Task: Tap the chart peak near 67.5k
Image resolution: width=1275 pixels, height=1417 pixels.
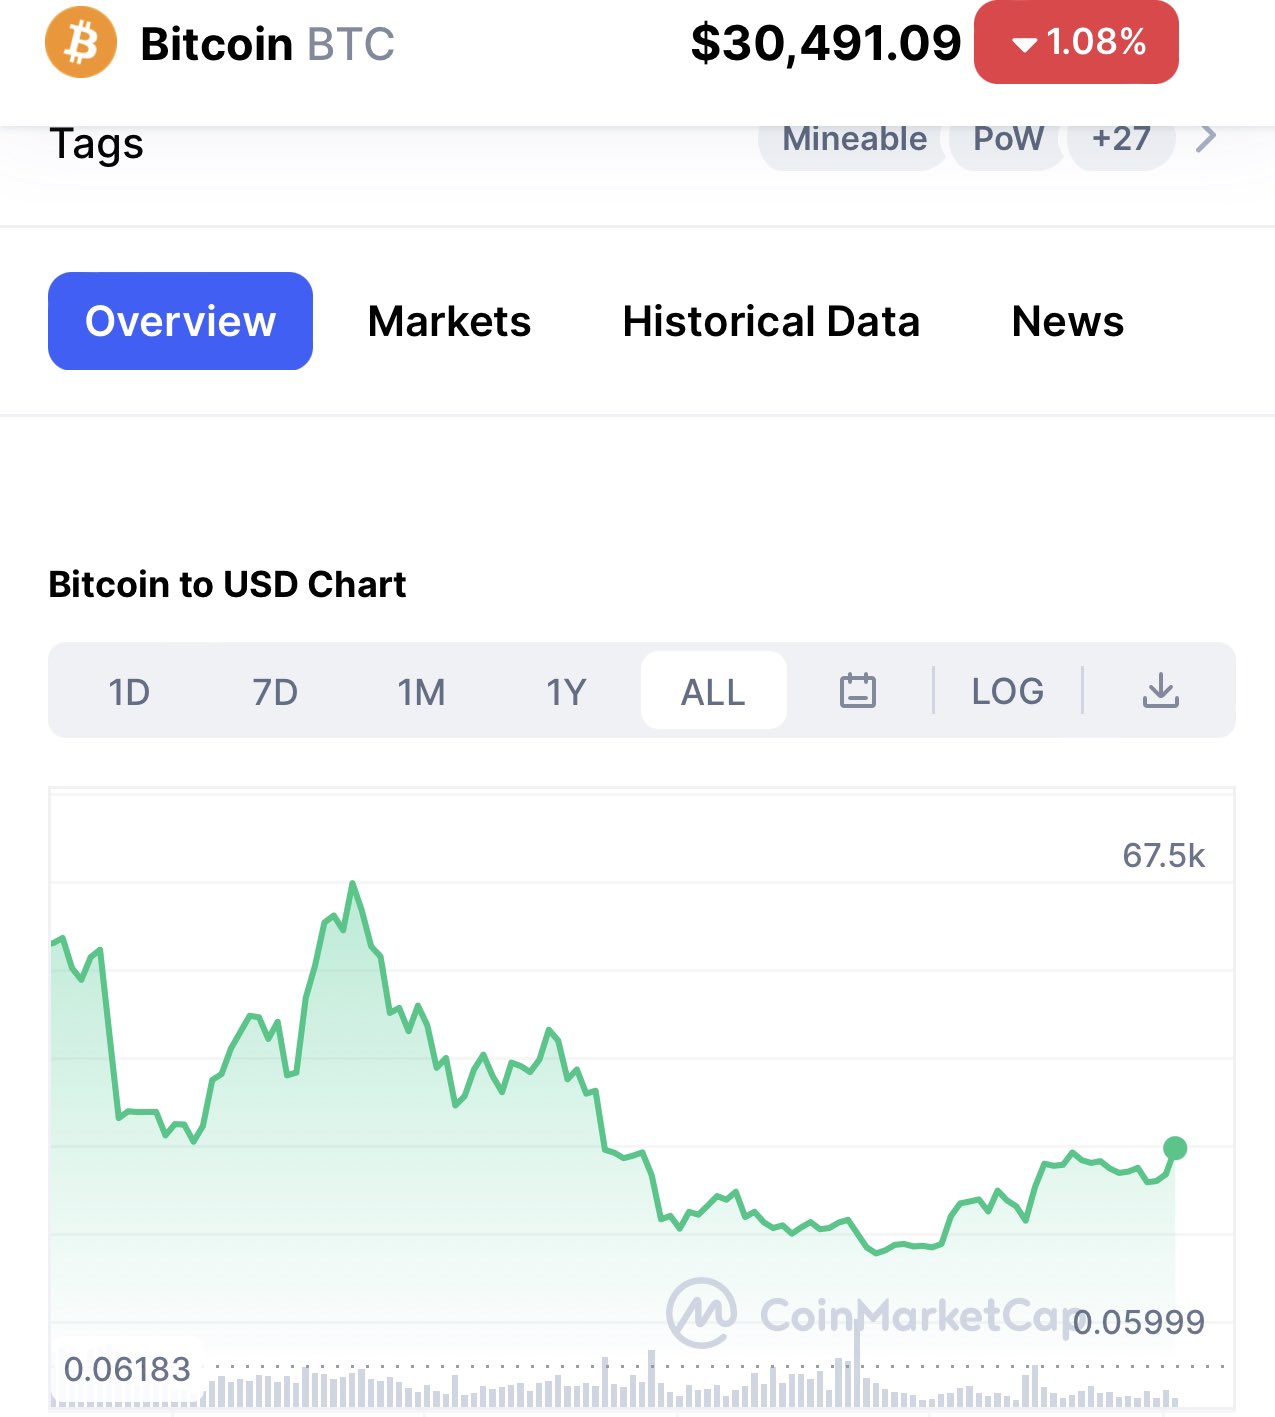Action: pyautogui.click(x=352, y=884)
